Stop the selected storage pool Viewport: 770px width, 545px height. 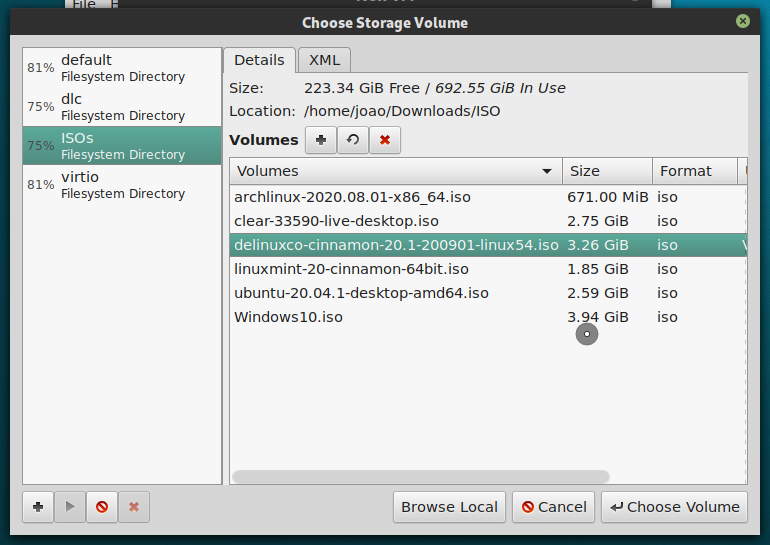click(102, 507)
